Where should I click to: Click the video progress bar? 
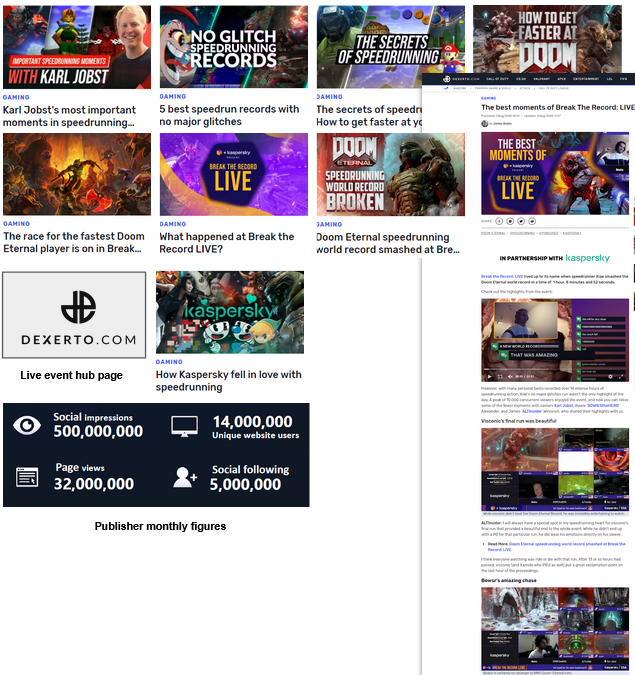coord(555,369)
